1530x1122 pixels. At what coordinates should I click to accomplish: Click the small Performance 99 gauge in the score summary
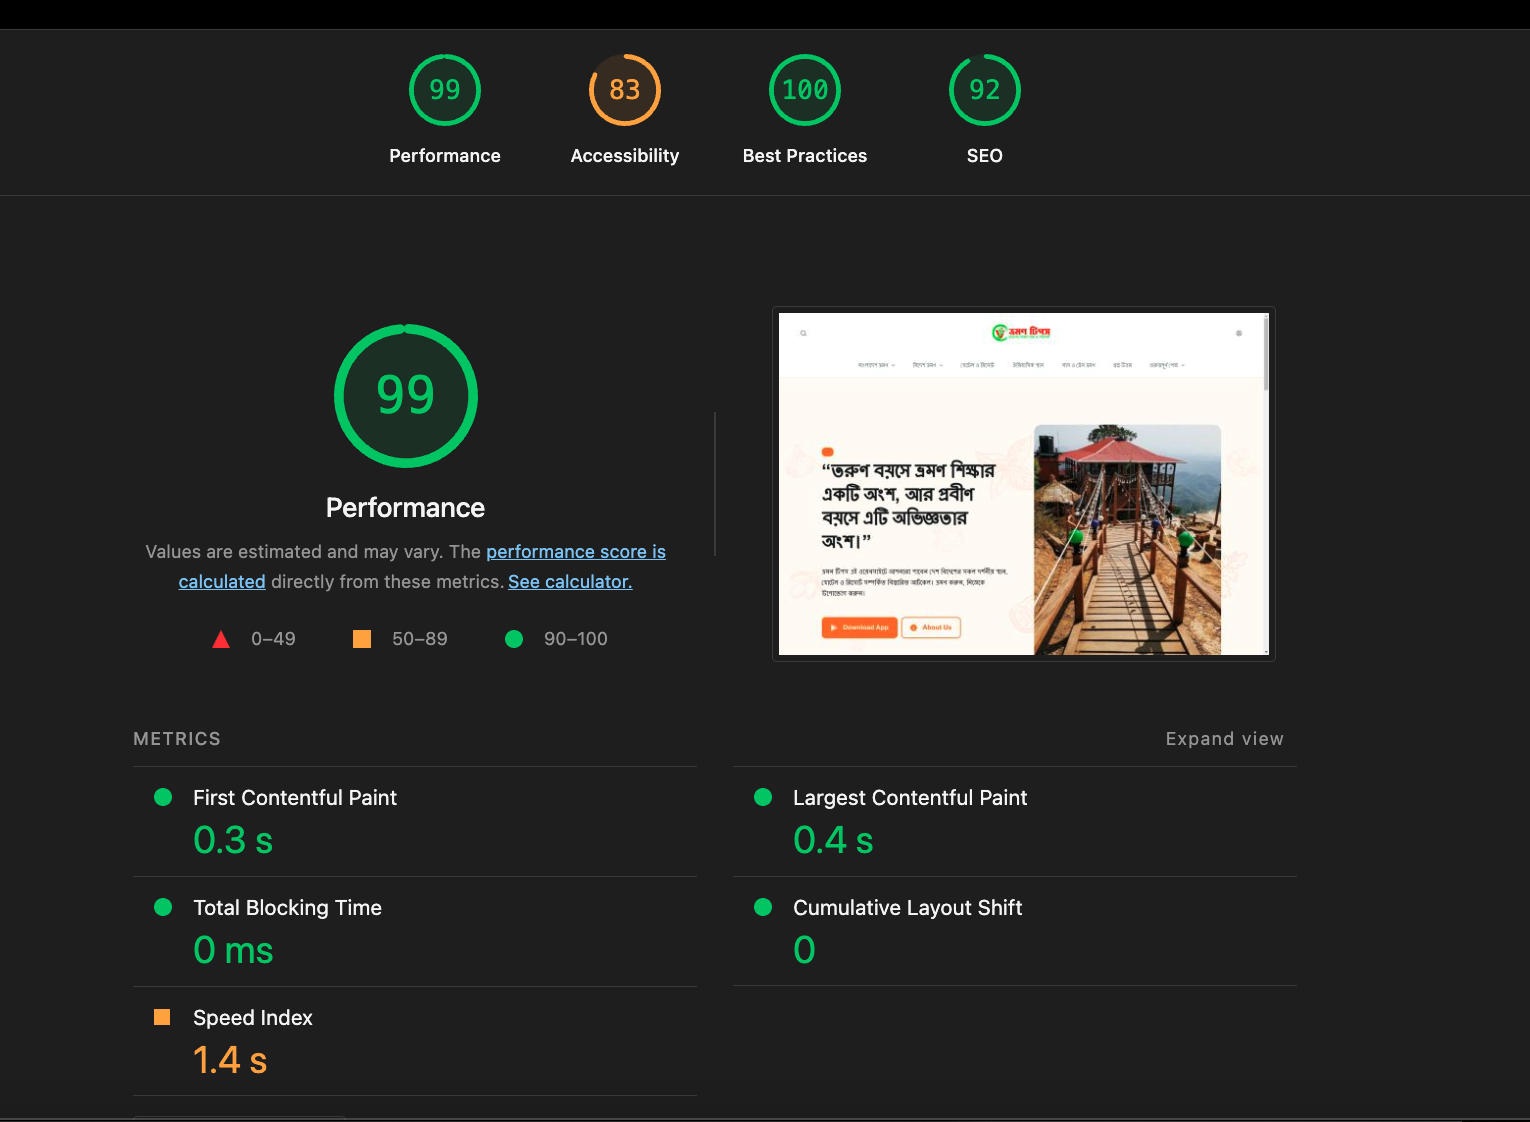(x=445, y=90)
